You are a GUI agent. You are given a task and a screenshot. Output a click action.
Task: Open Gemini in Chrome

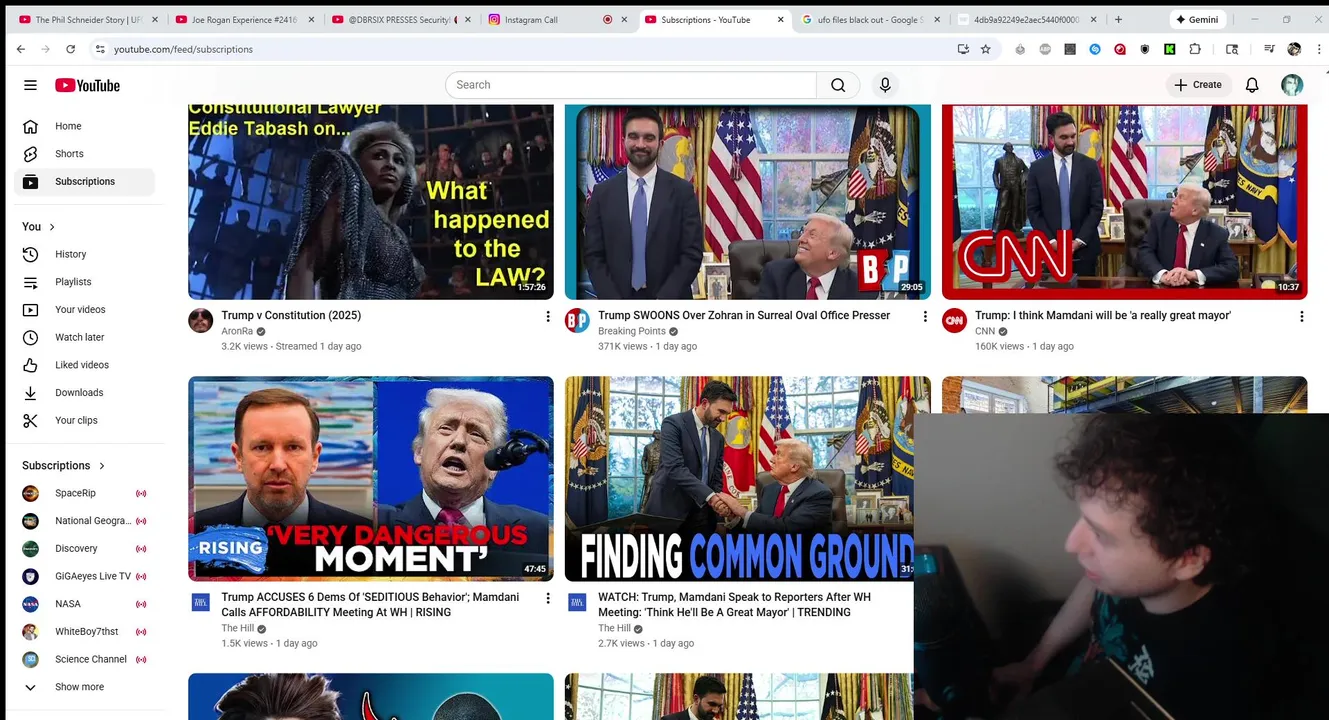click(x=1197, y=19)
